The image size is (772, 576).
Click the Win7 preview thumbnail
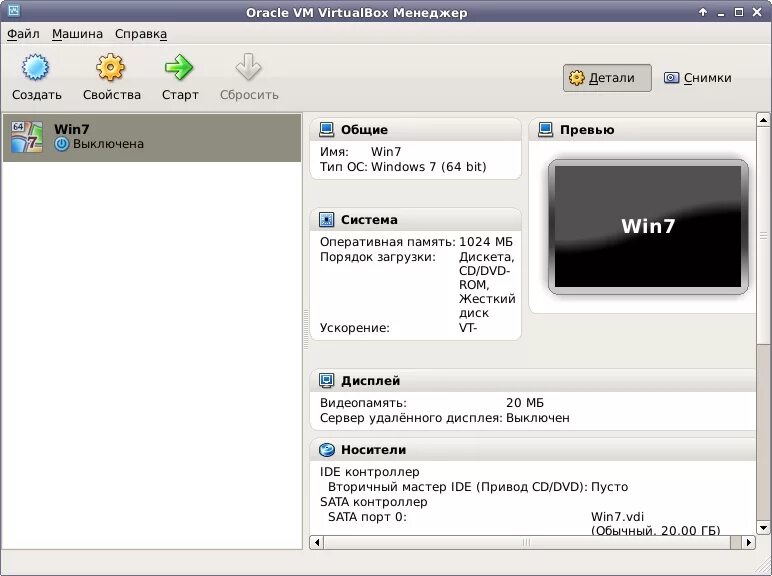[648, 226]
